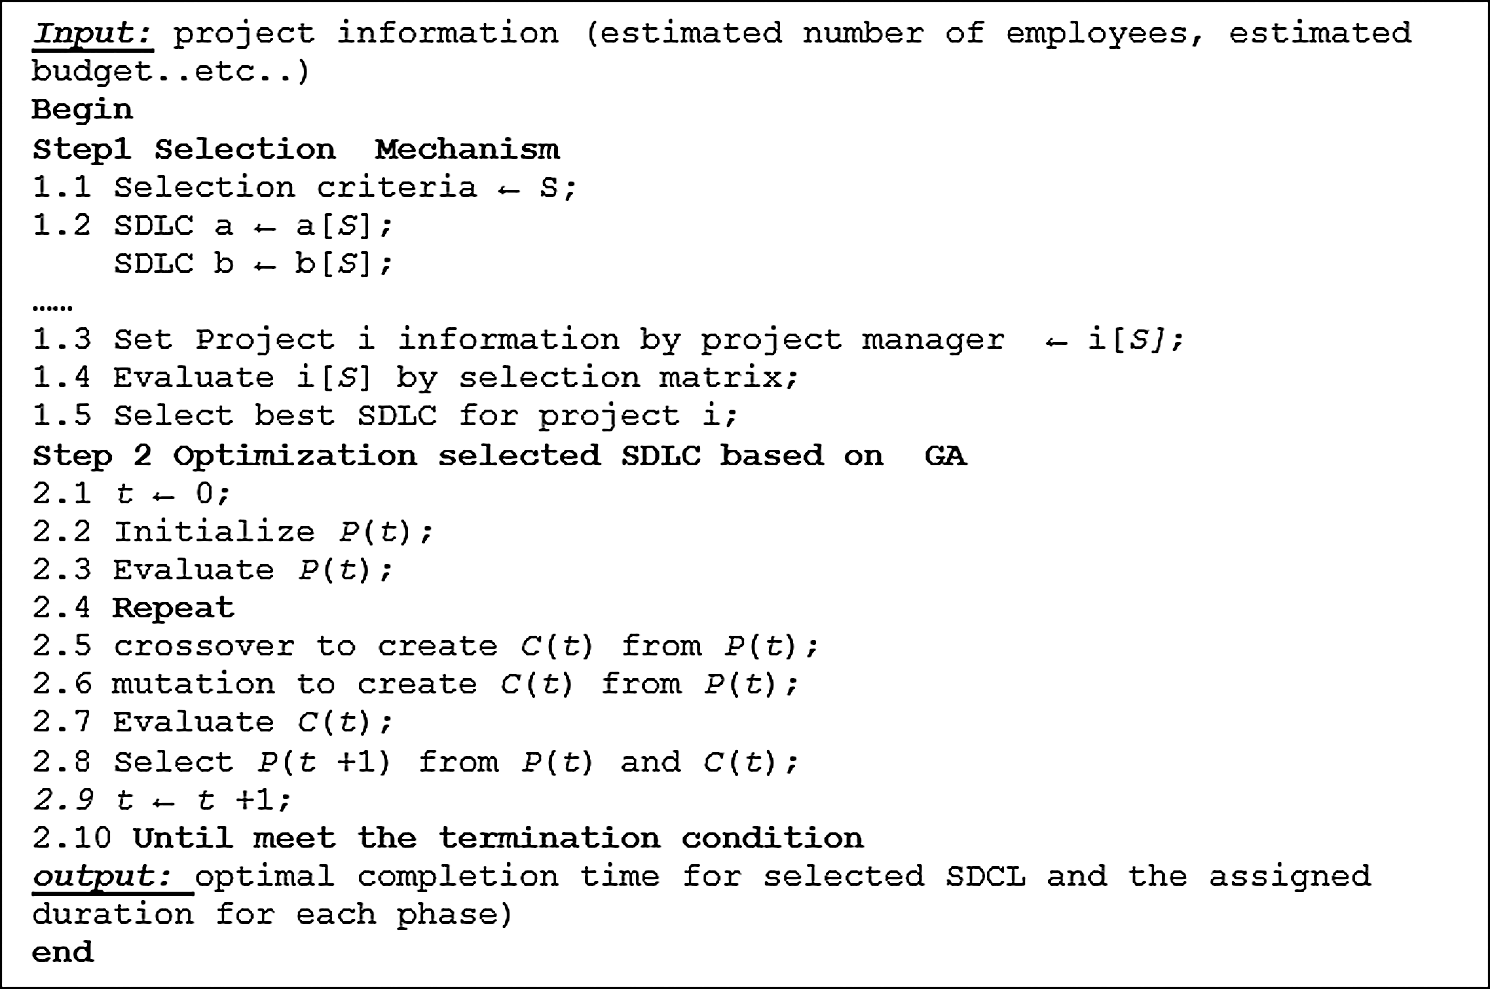Click line 2.8 Select P(t +1)
1490x989 pixels.
pyautogui.click(x=415, y=762)
